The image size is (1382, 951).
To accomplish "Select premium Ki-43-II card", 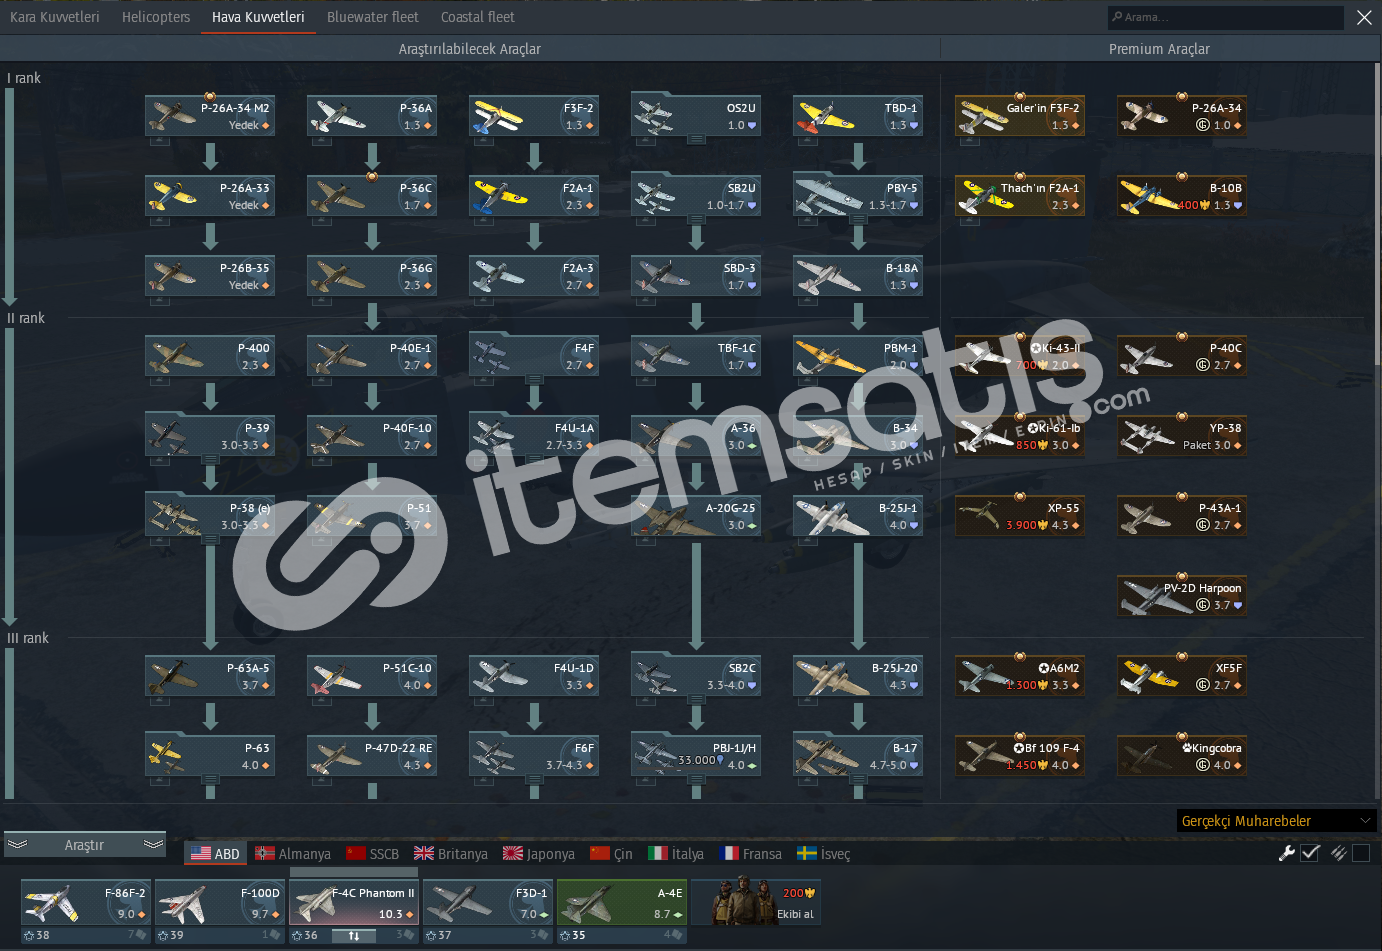I will pyautogui.click(x=1020, y=356).
